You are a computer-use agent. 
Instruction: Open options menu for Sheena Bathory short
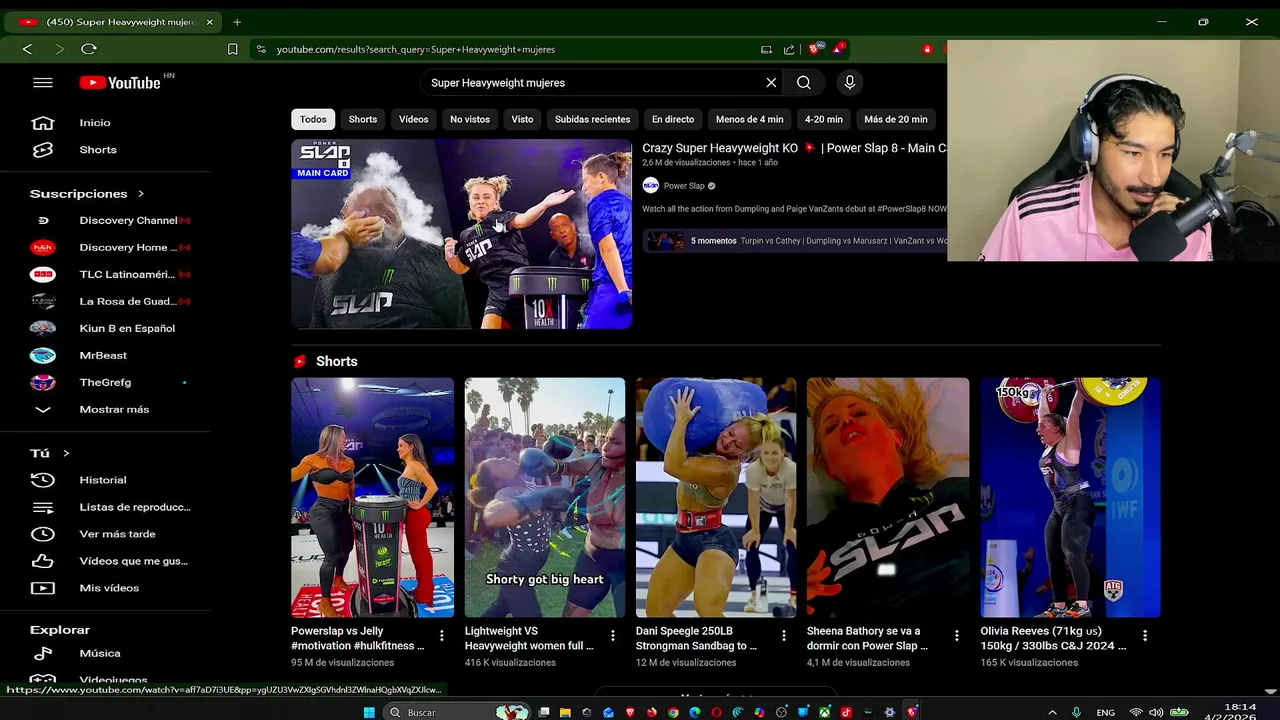pyautogui.click(x=957, y=635)
